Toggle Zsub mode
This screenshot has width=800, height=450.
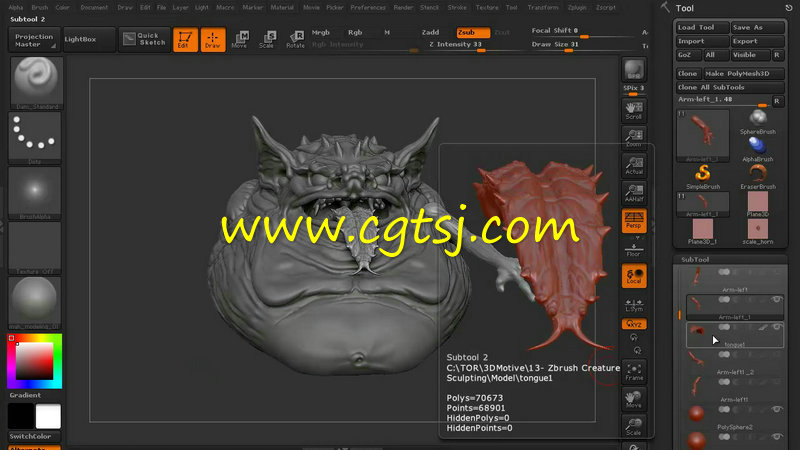tap(473, 32)
